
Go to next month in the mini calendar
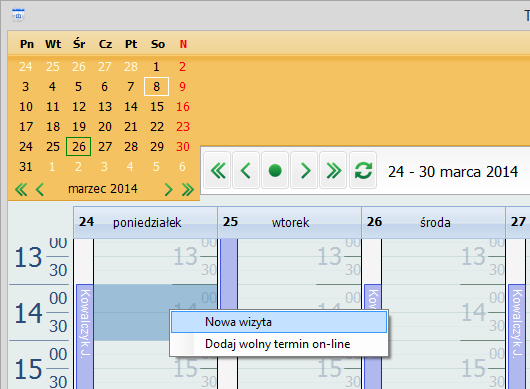168,190
